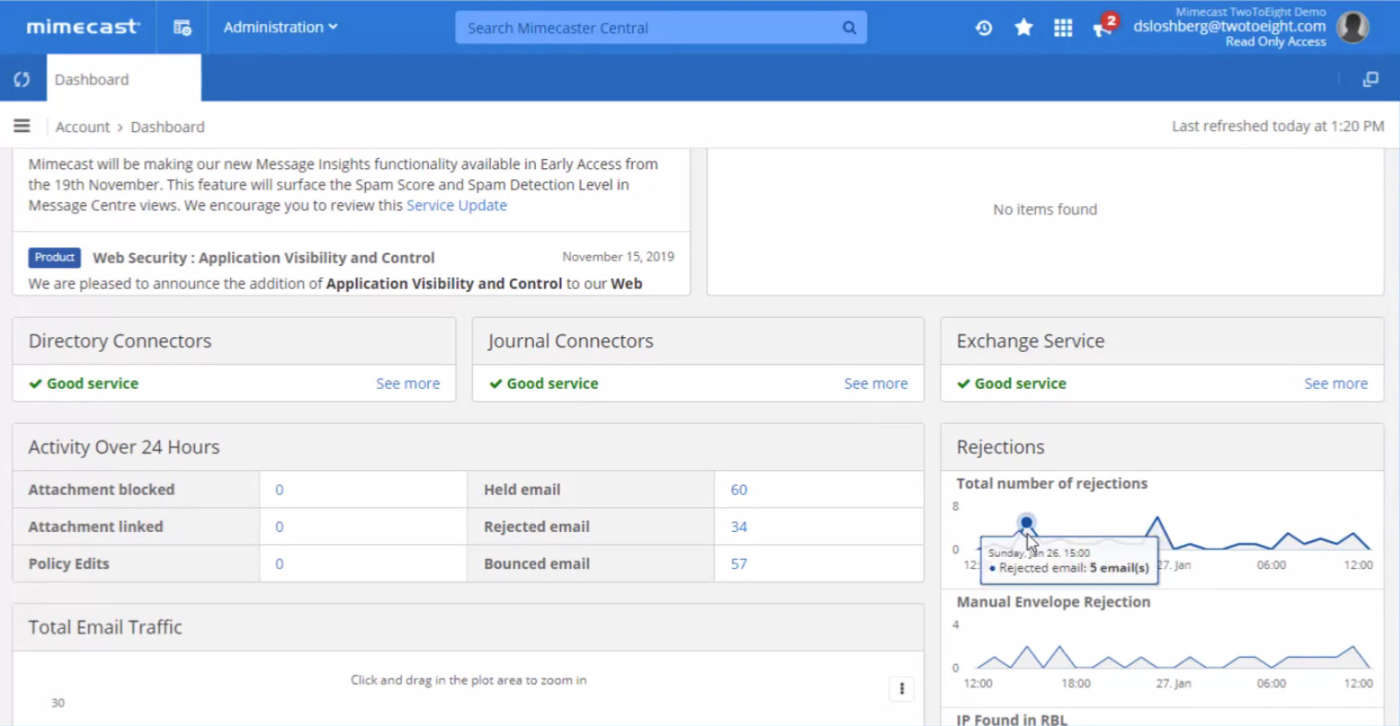1400x726 pixels.
Task: Click the highlighted data point on rejections chart
Action: click(1026, 523)
